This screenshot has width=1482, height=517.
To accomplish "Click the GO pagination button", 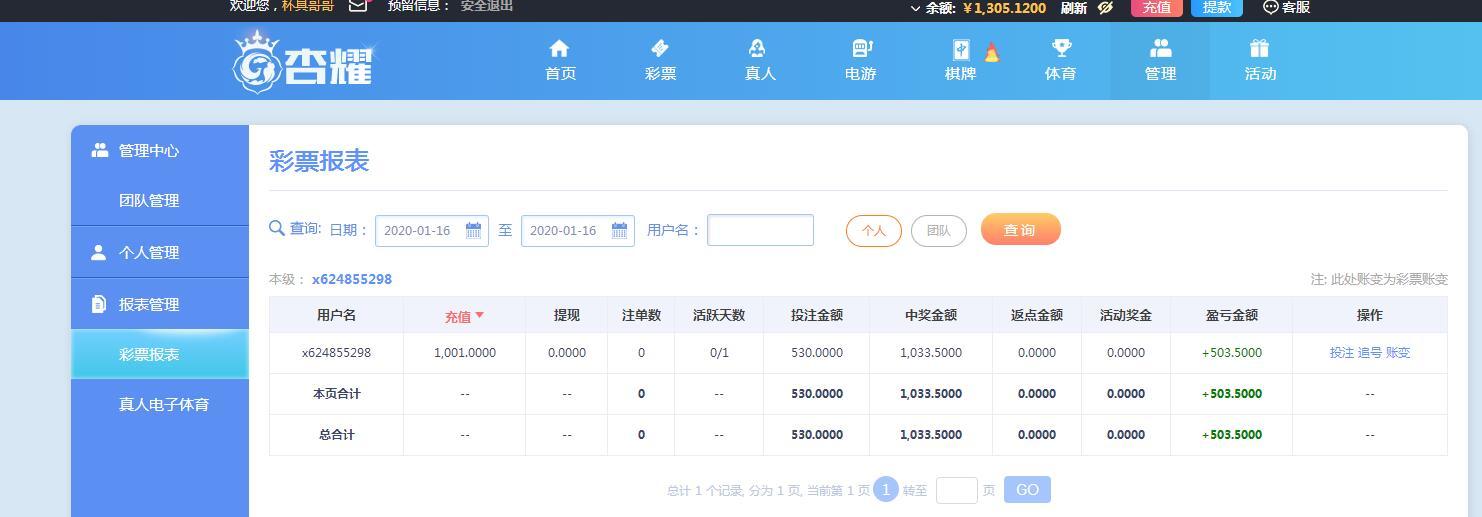I will 1027,490.
